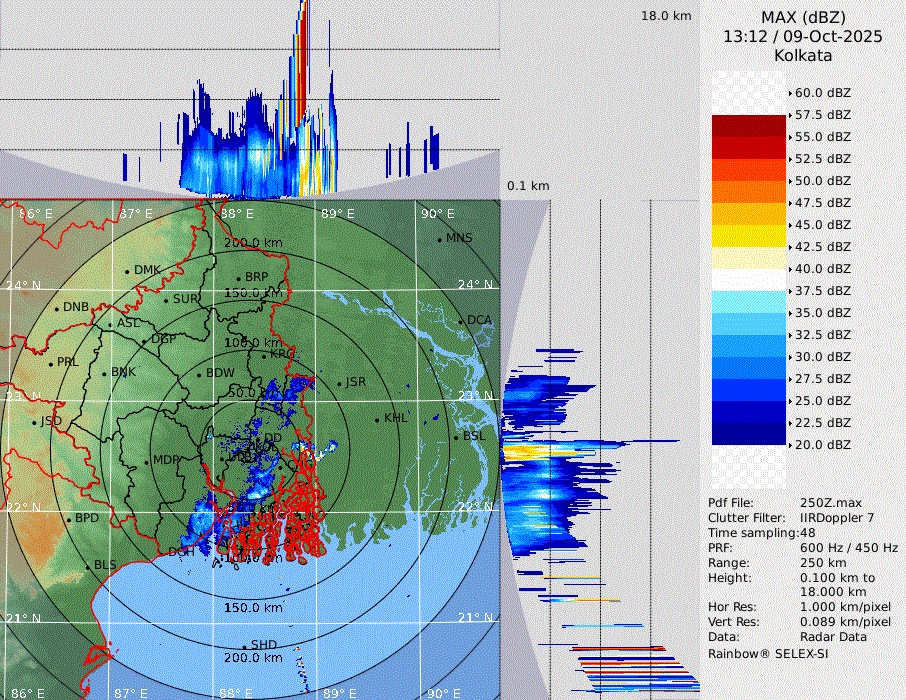The image size is (906, 700).
Task: Click the KHL station marker
Action: pos(377,419)
